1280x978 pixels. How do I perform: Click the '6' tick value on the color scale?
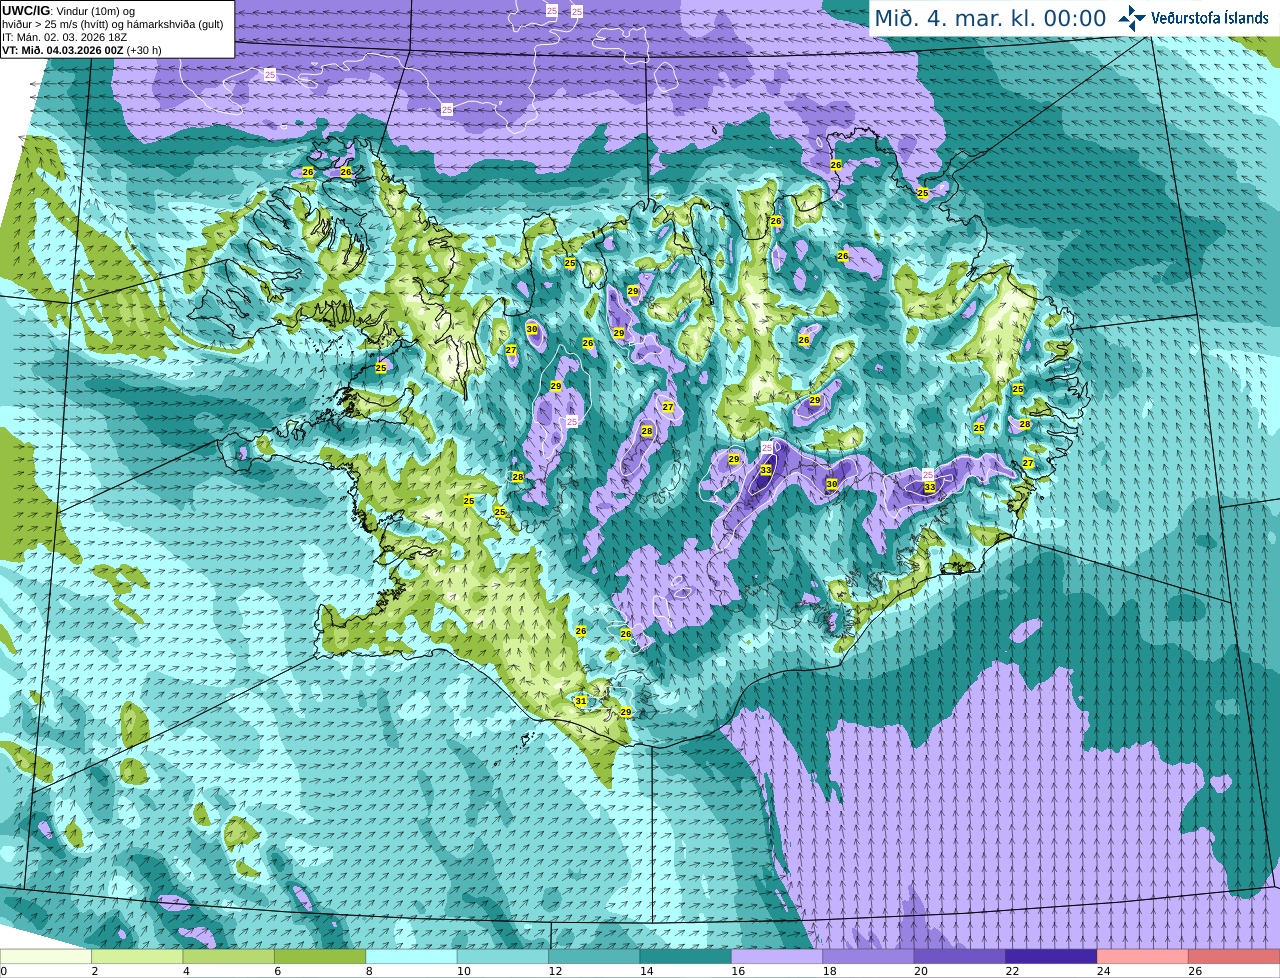click(x=278, y=971)
